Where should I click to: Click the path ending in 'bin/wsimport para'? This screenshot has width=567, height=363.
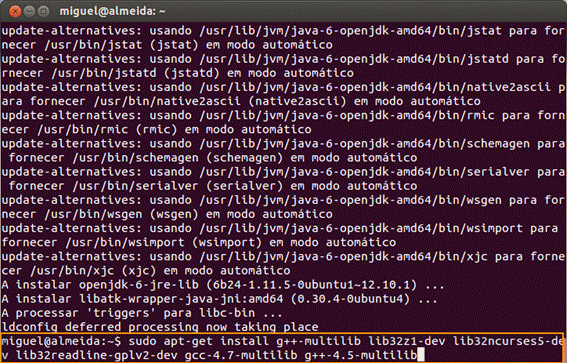tap(379, 228)
